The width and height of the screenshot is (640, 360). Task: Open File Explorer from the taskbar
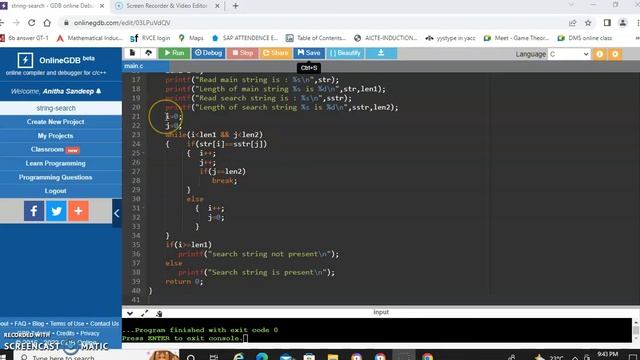[x=333, y=357]
